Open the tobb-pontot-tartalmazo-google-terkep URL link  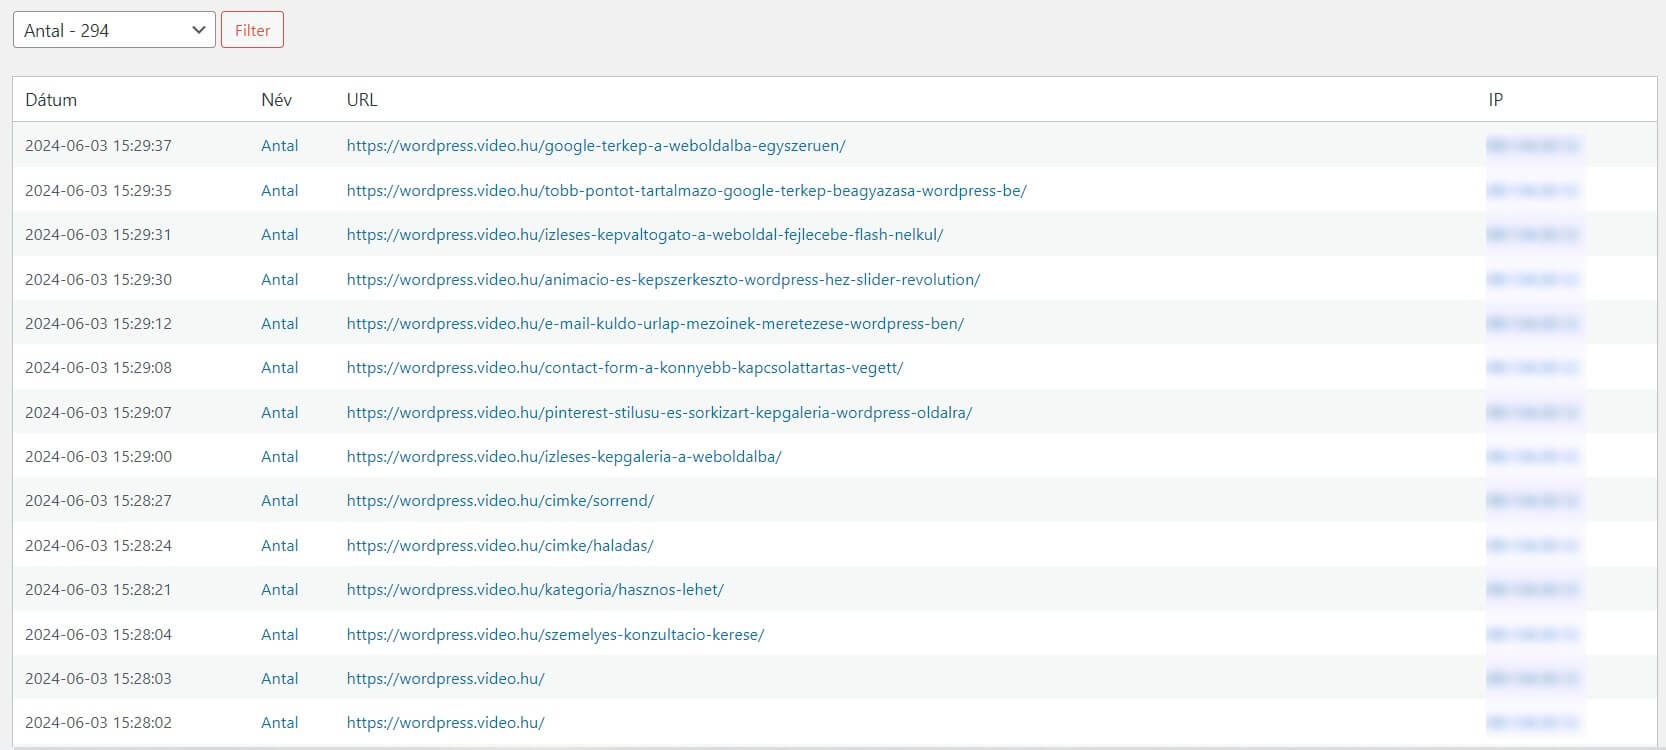coord(687,190)
